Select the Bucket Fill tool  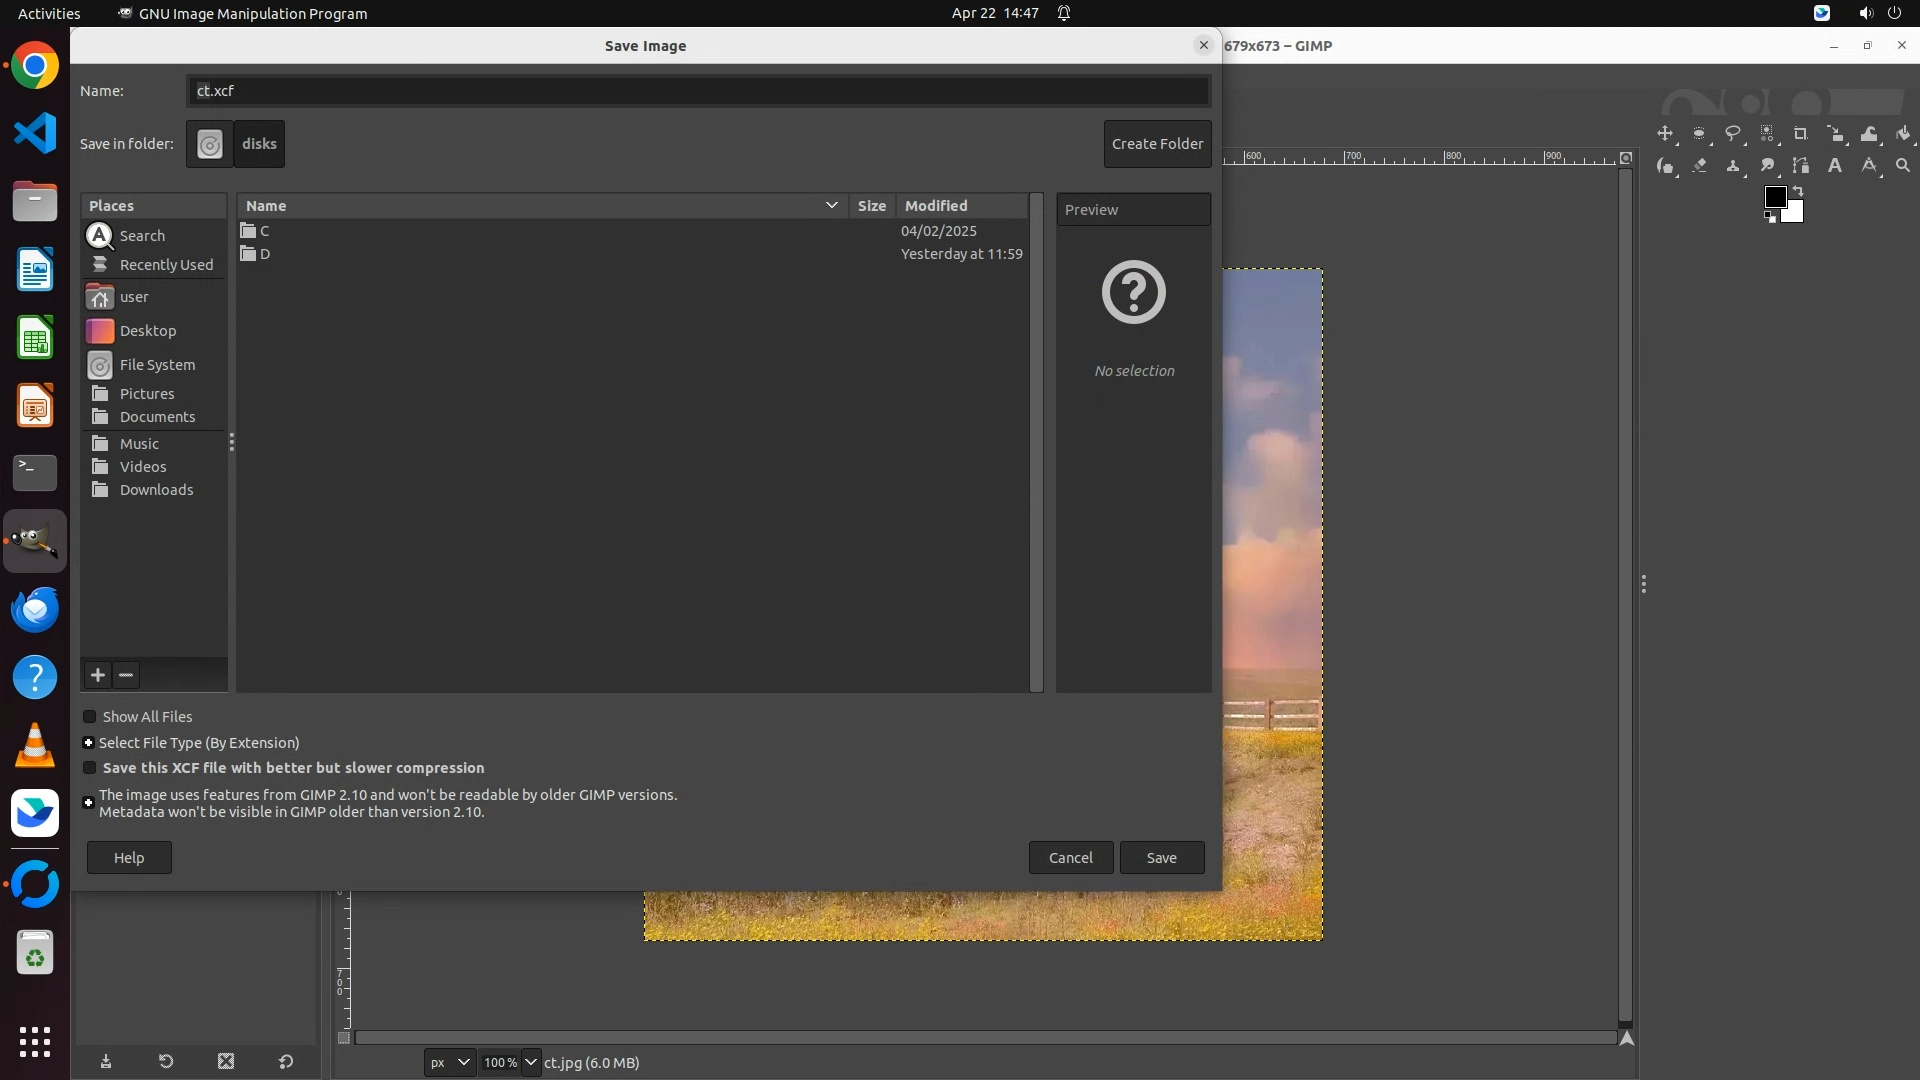[1903, 134]
